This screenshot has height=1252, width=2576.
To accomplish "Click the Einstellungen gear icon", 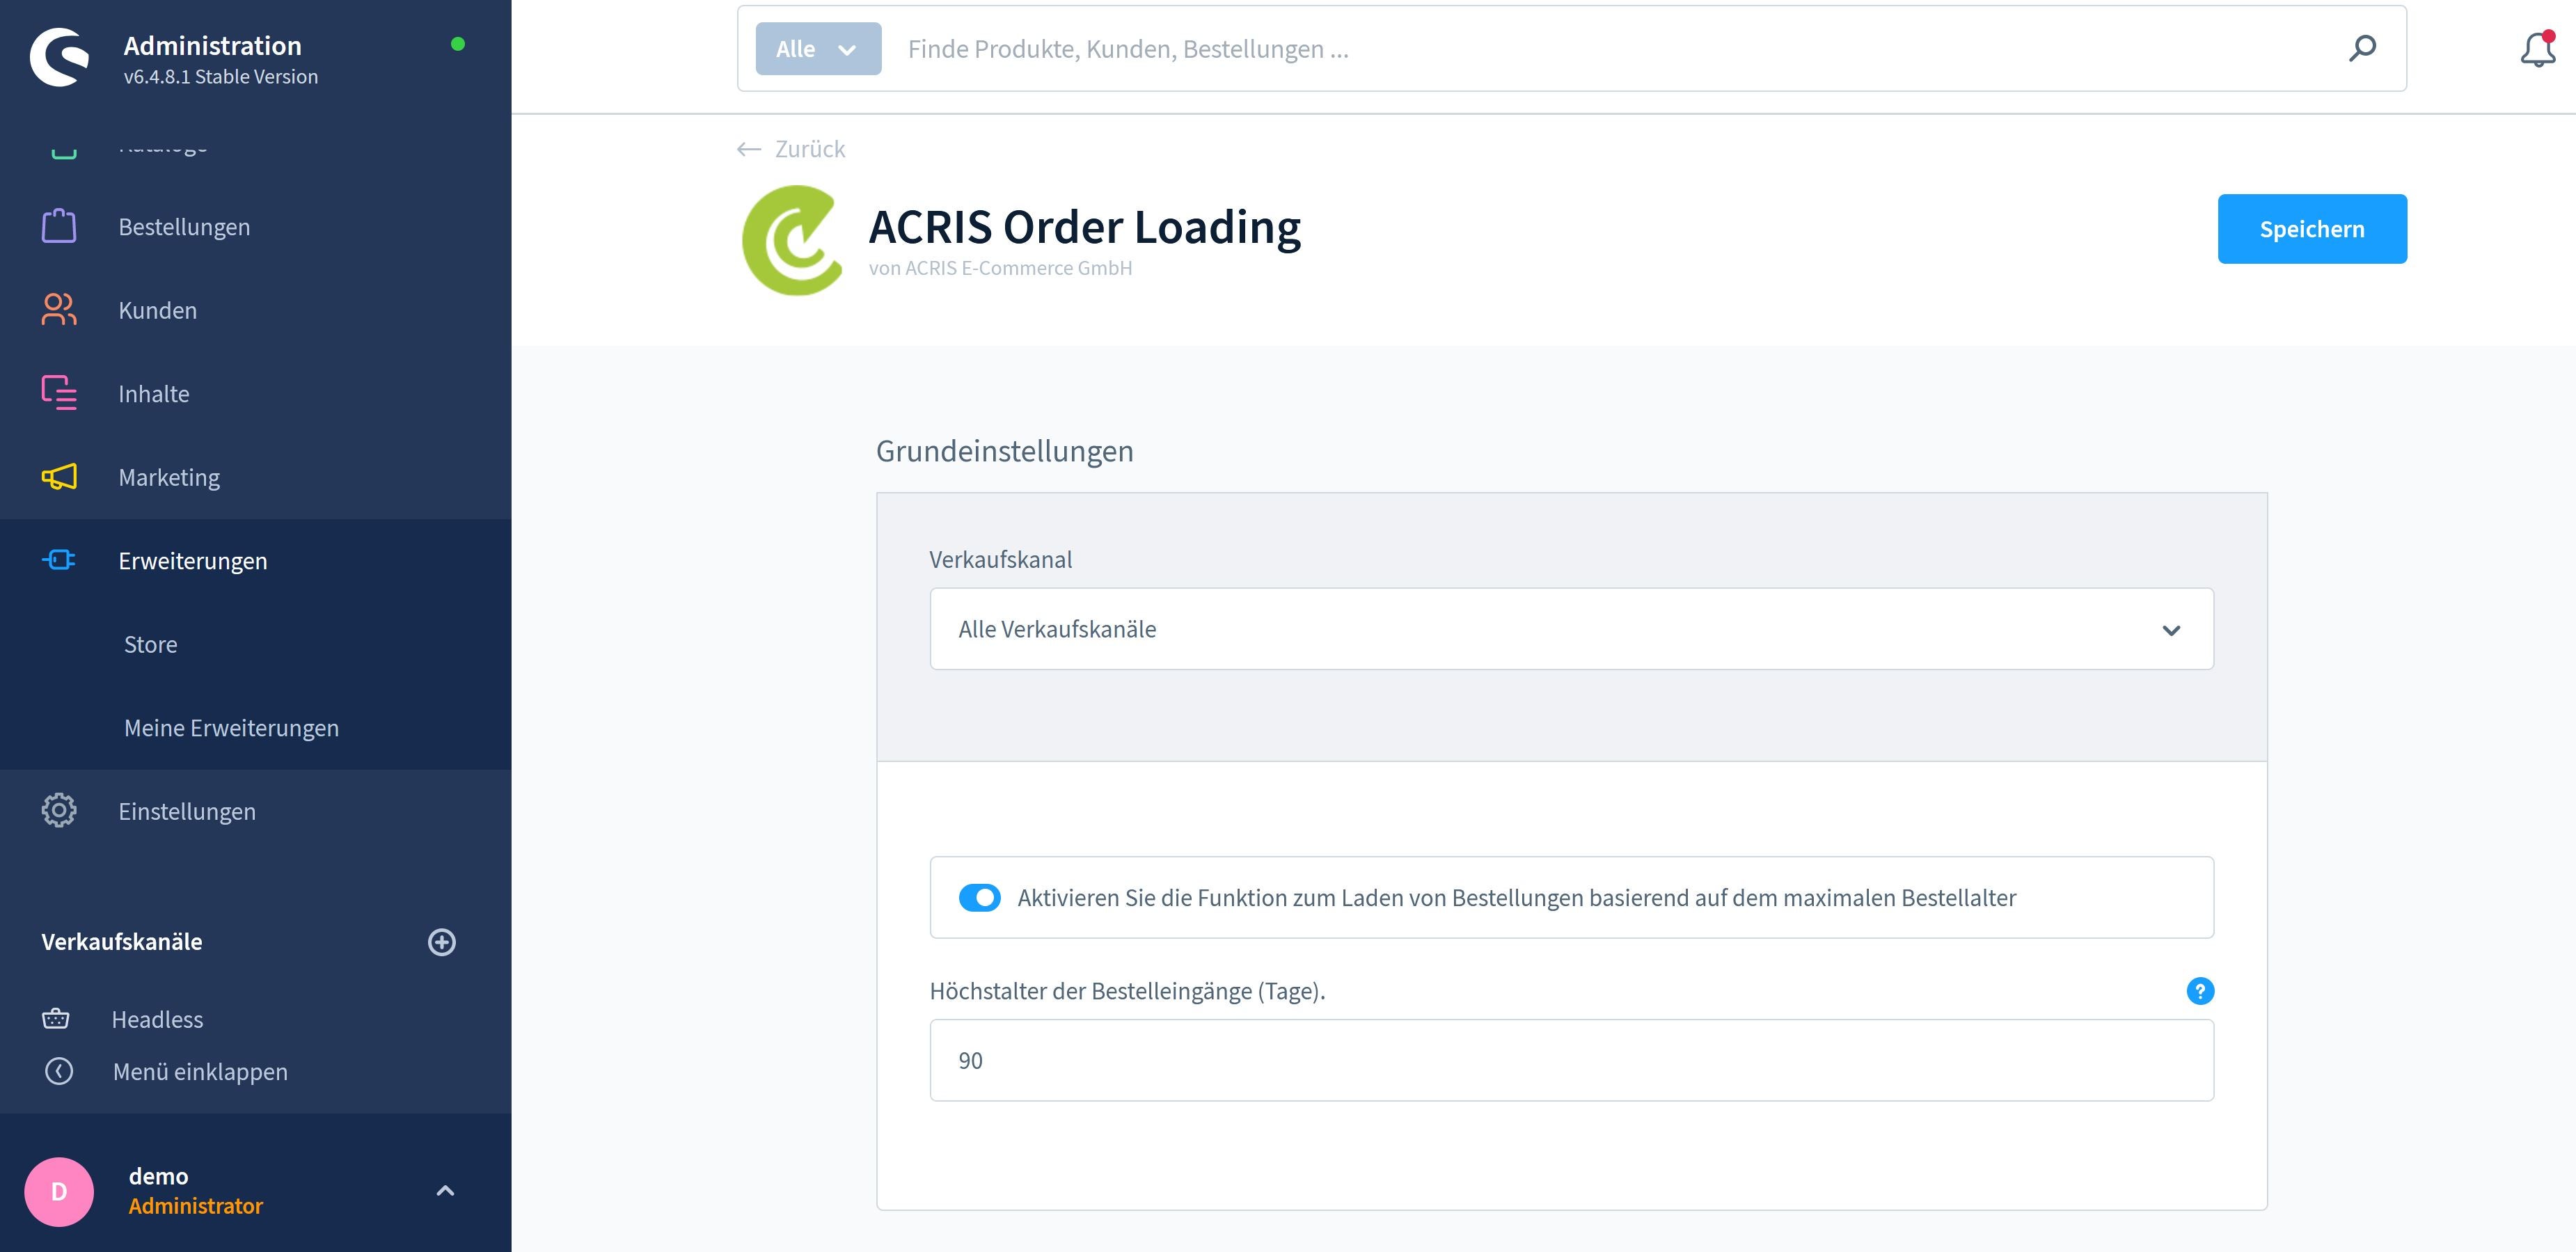I will tap(59, 810).
